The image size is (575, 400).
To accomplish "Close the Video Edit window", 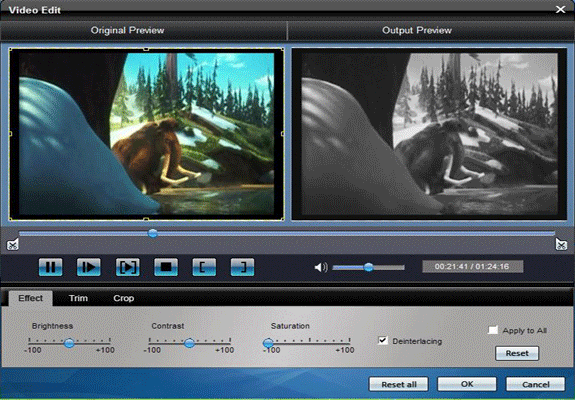I will coord(560,10).
